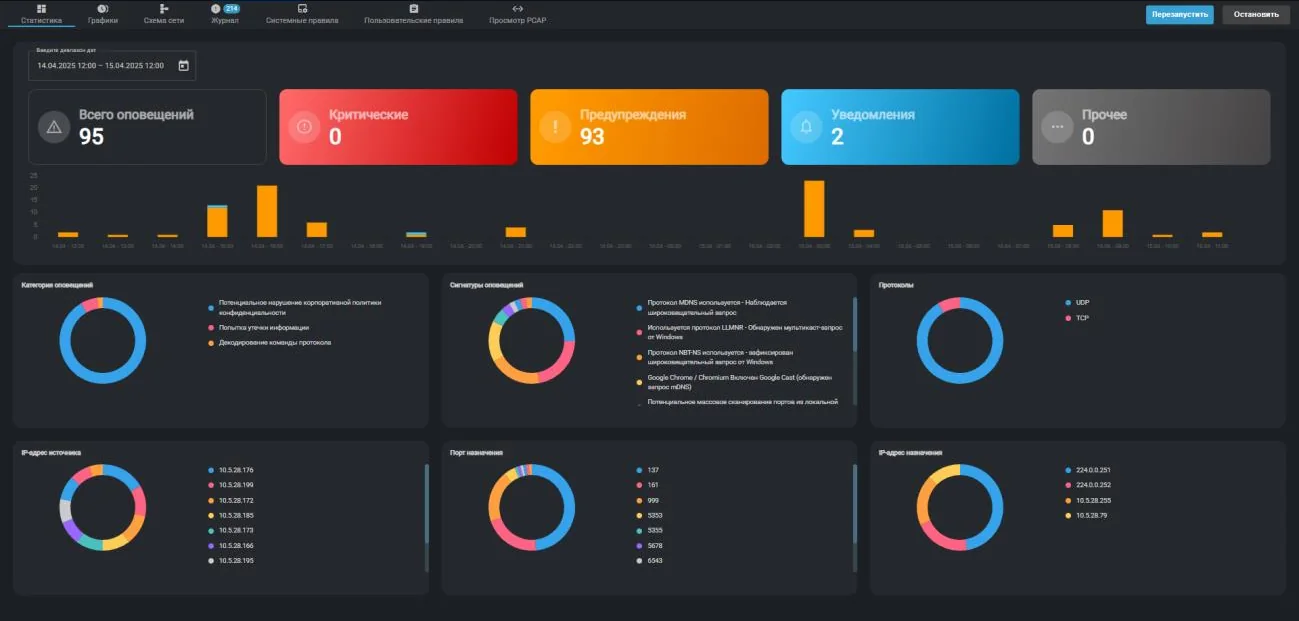The height and width of the screenshot is (621, 1299).
Task: Click the exclamation circle icon on Критические card
Action: tap(304, 127)
